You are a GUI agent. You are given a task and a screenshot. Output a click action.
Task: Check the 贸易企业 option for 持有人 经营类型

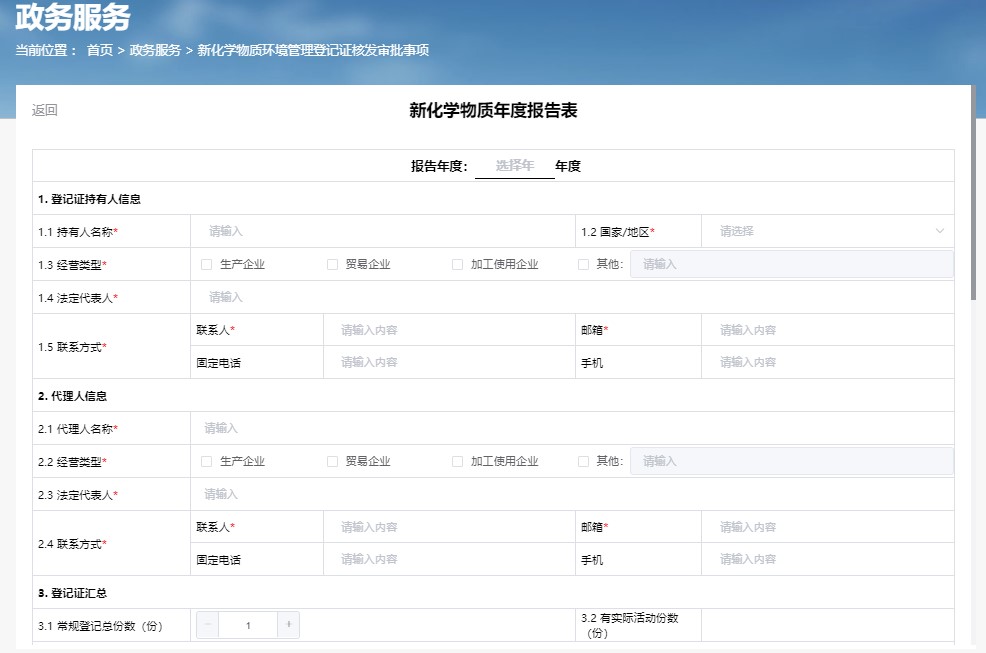[x=332, y=264]
